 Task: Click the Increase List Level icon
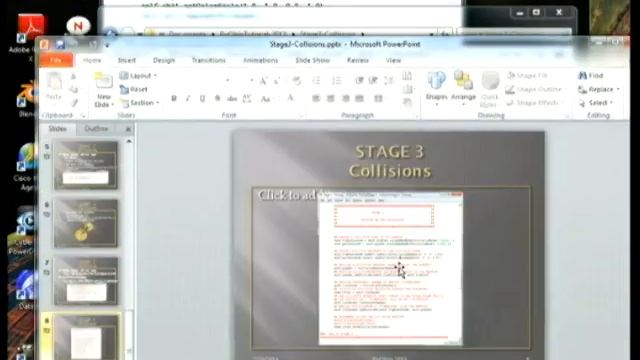point(373,81)
